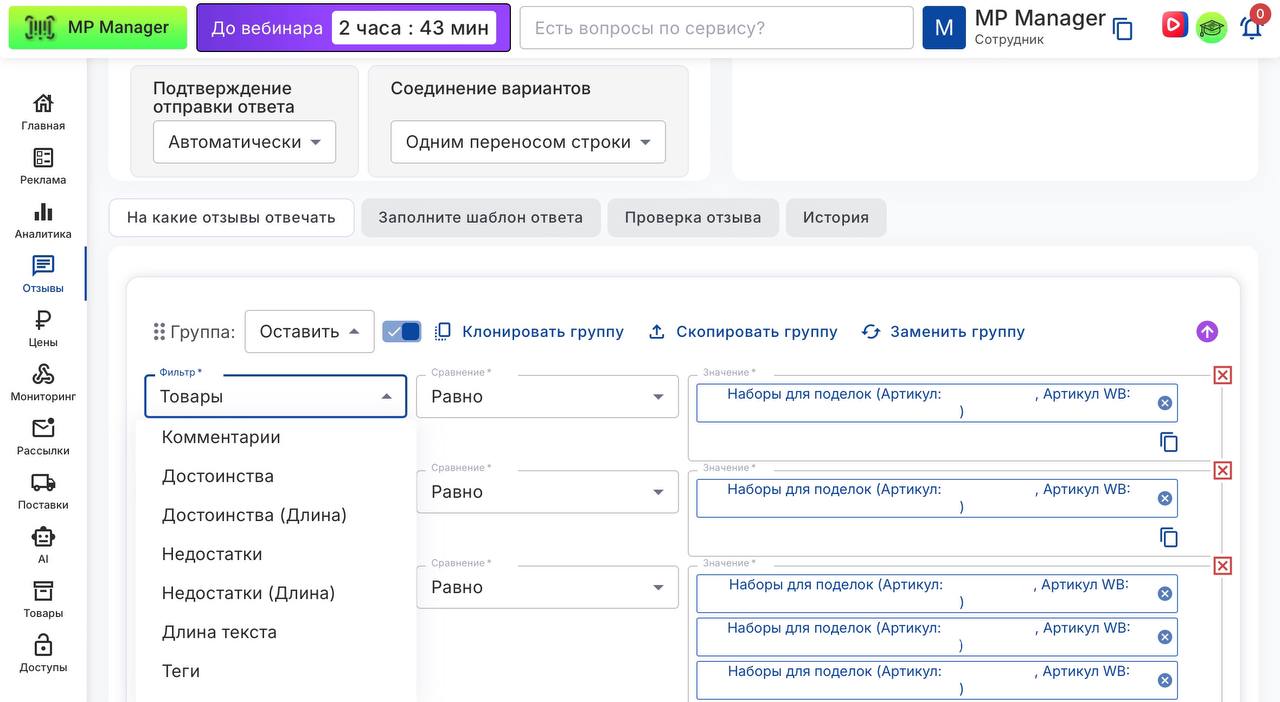Open the История tab
This screenshot has width=1280, height=702.
pos(835,217)
